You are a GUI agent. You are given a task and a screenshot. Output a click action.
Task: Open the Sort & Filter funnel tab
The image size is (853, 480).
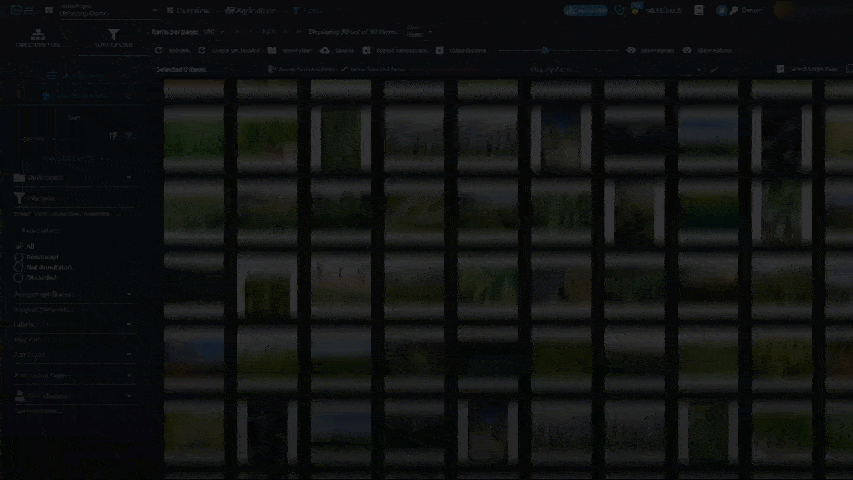pyautogui.click(x=113, y=34)
